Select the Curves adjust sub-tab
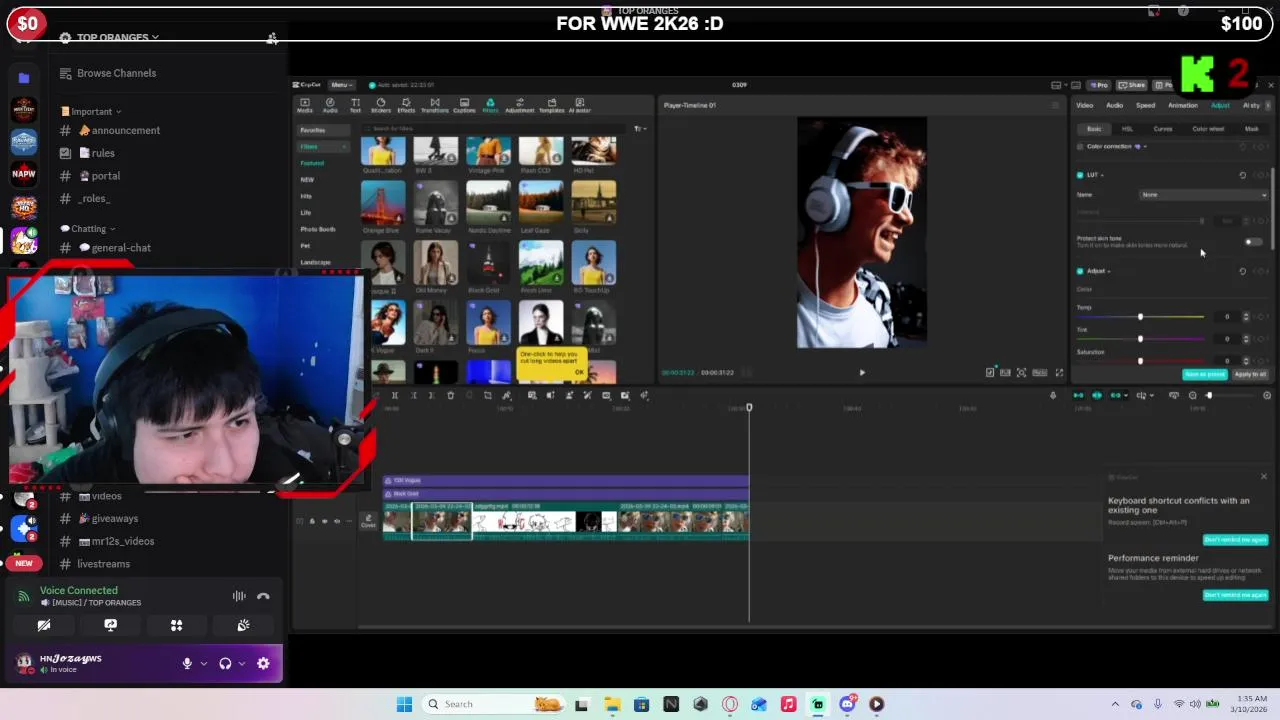Image resolution: width=1280 pixels, height=720 pixels. 1163,129
